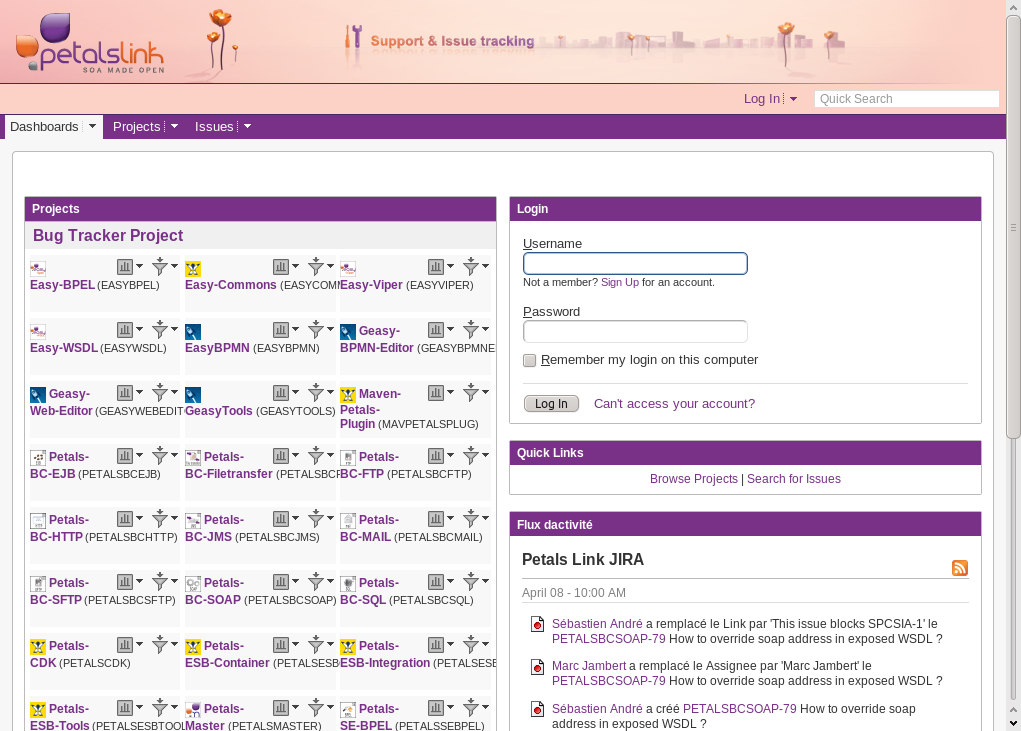Viewport: 1021px width, 731px height.
Task: Click the Quick Search box
Action: coord(906,99)
